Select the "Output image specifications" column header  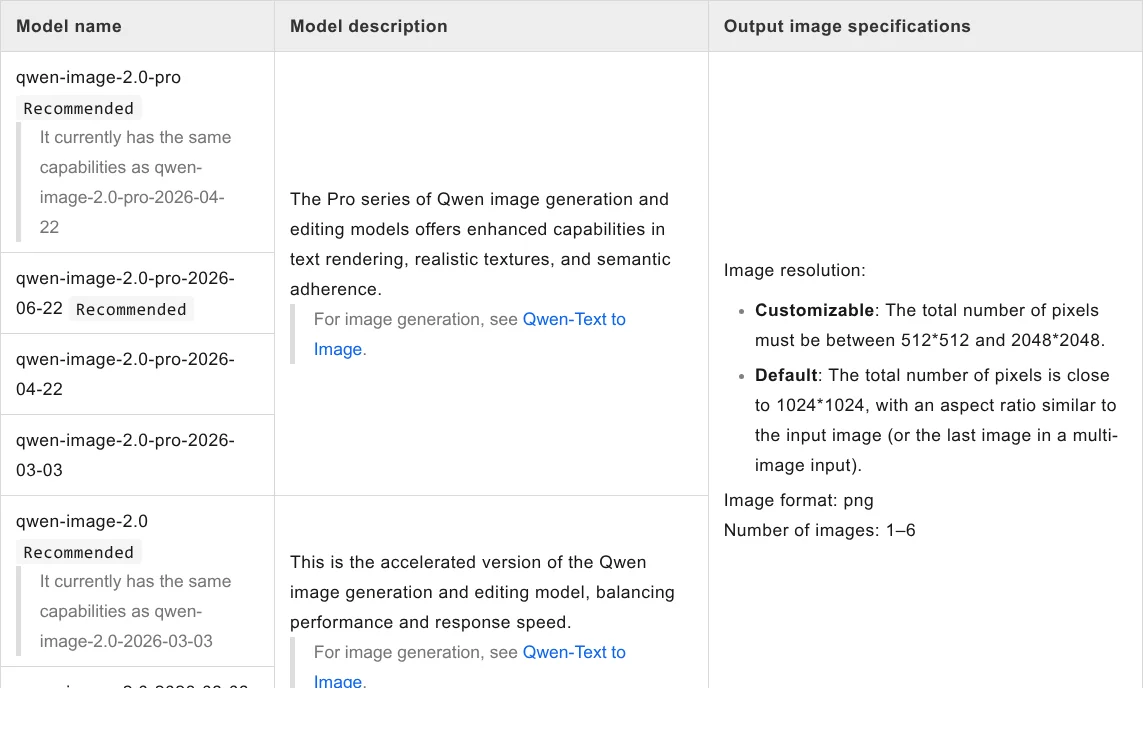coord(847,26)
